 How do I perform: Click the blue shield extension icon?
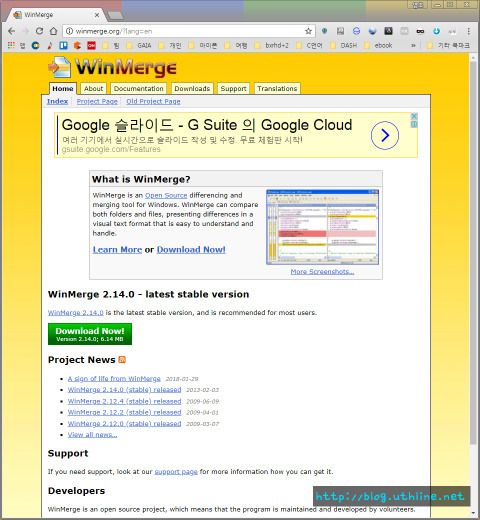[x=324, y=31]
